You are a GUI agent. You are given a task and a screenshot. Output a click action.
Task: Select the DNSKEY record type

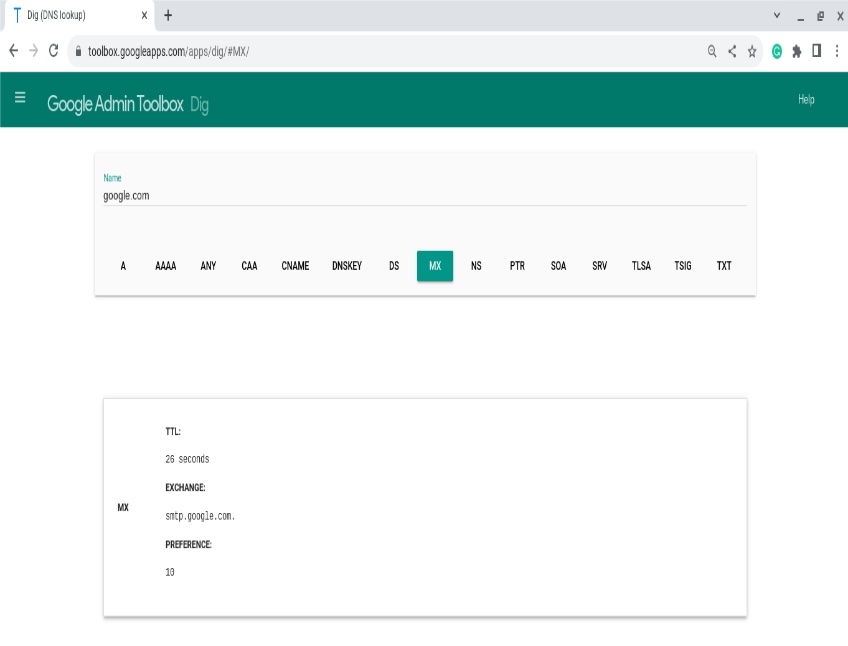click(x=347, y=266)
